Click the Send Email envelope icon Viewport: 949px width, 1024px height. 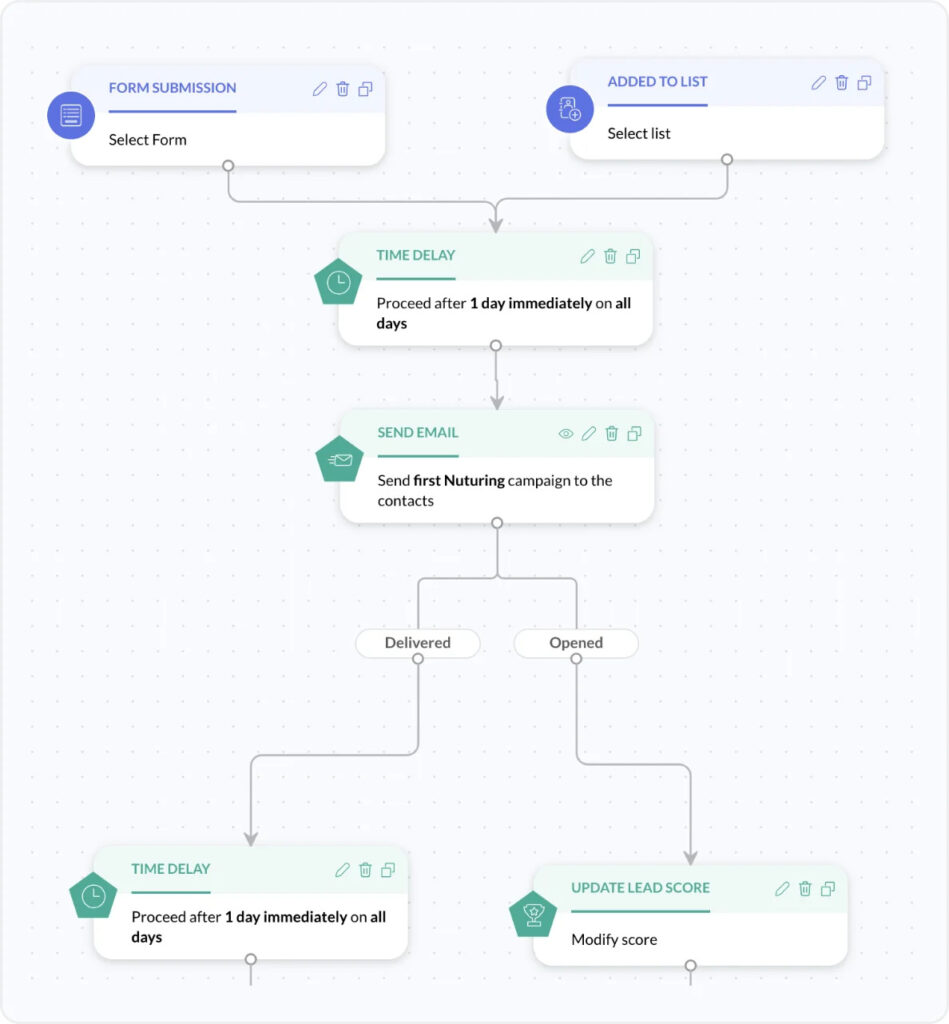339,459
